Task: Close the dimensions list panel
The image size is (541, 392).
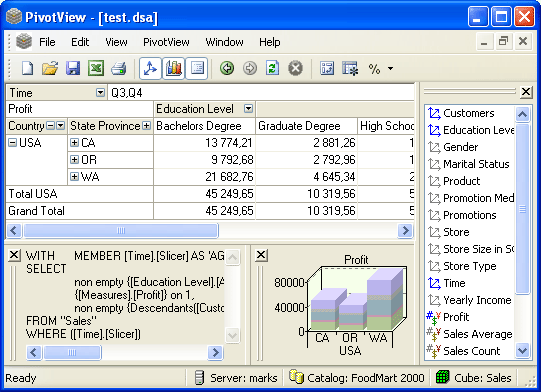Action: 526,92
